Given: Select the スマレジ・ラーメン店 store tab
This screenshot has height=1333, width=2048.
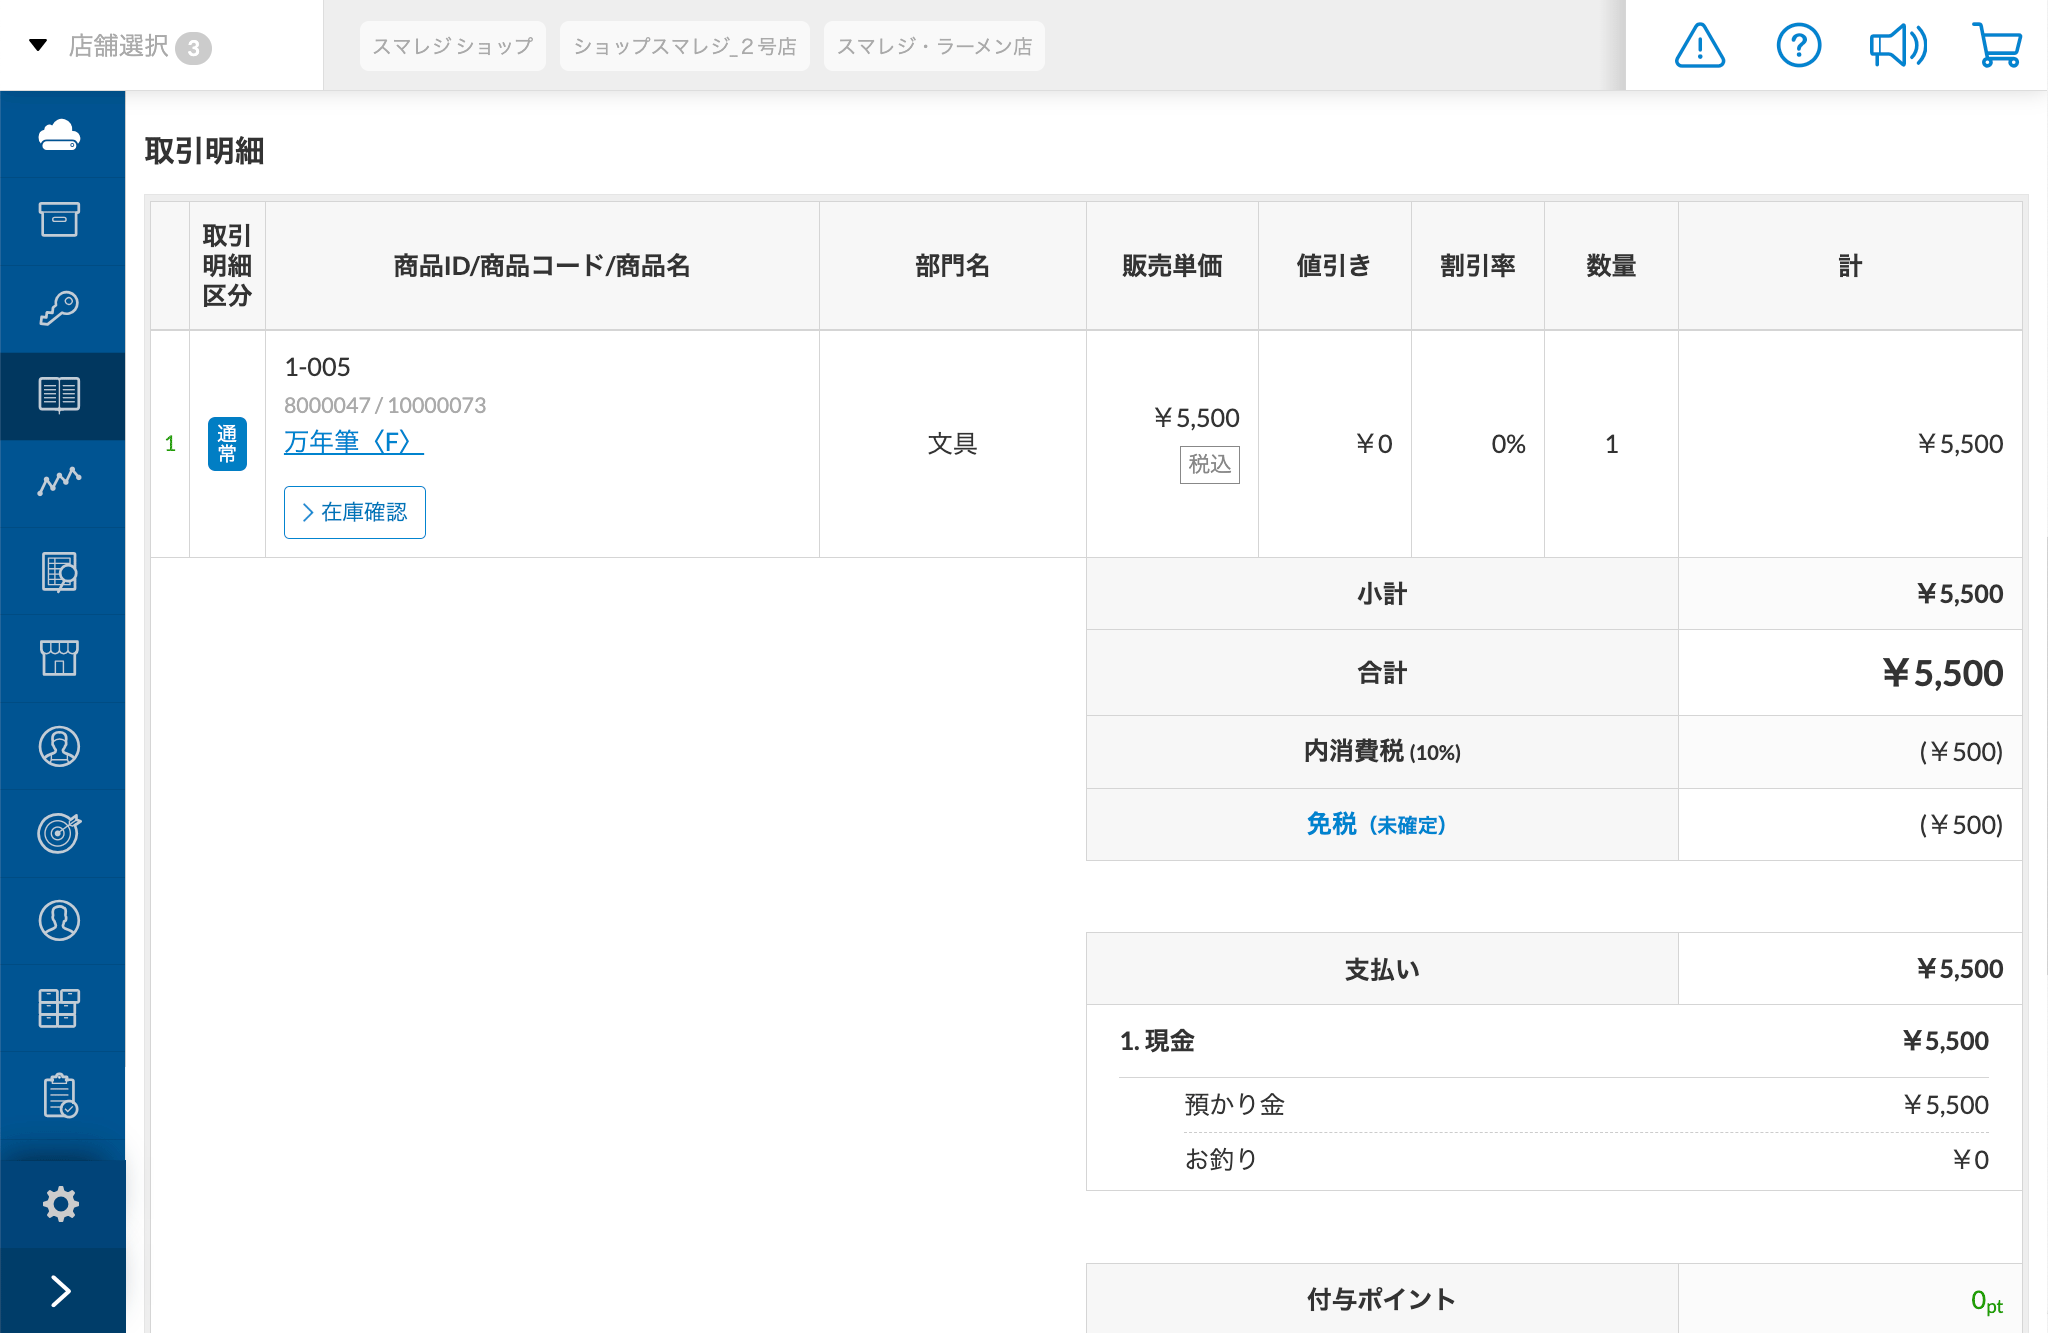Looking at the screenshot, I should 934,46.
